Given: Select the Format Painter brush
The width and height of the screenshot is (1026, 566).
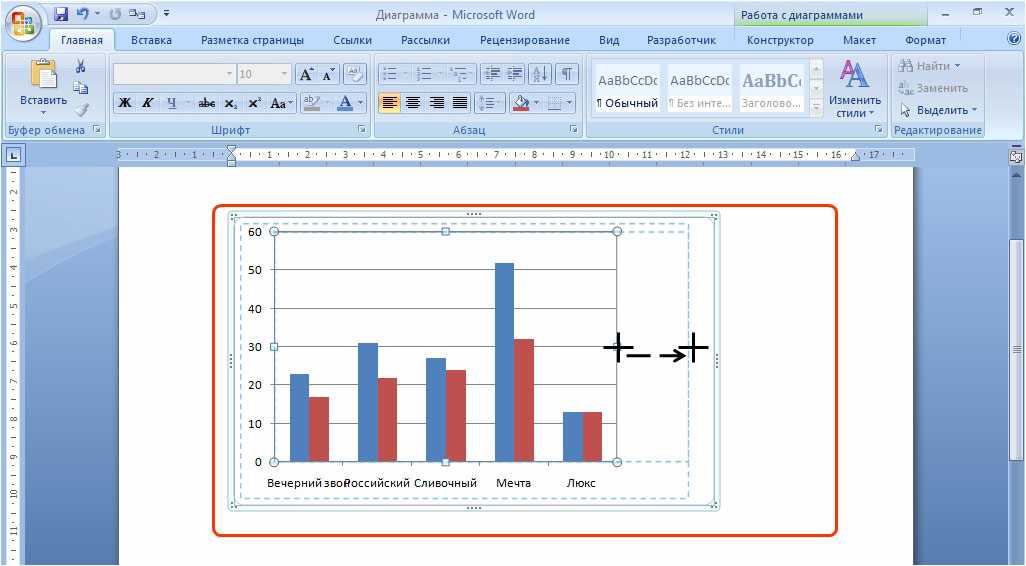Looking at the screenshot, I should (x=80, y=109).
